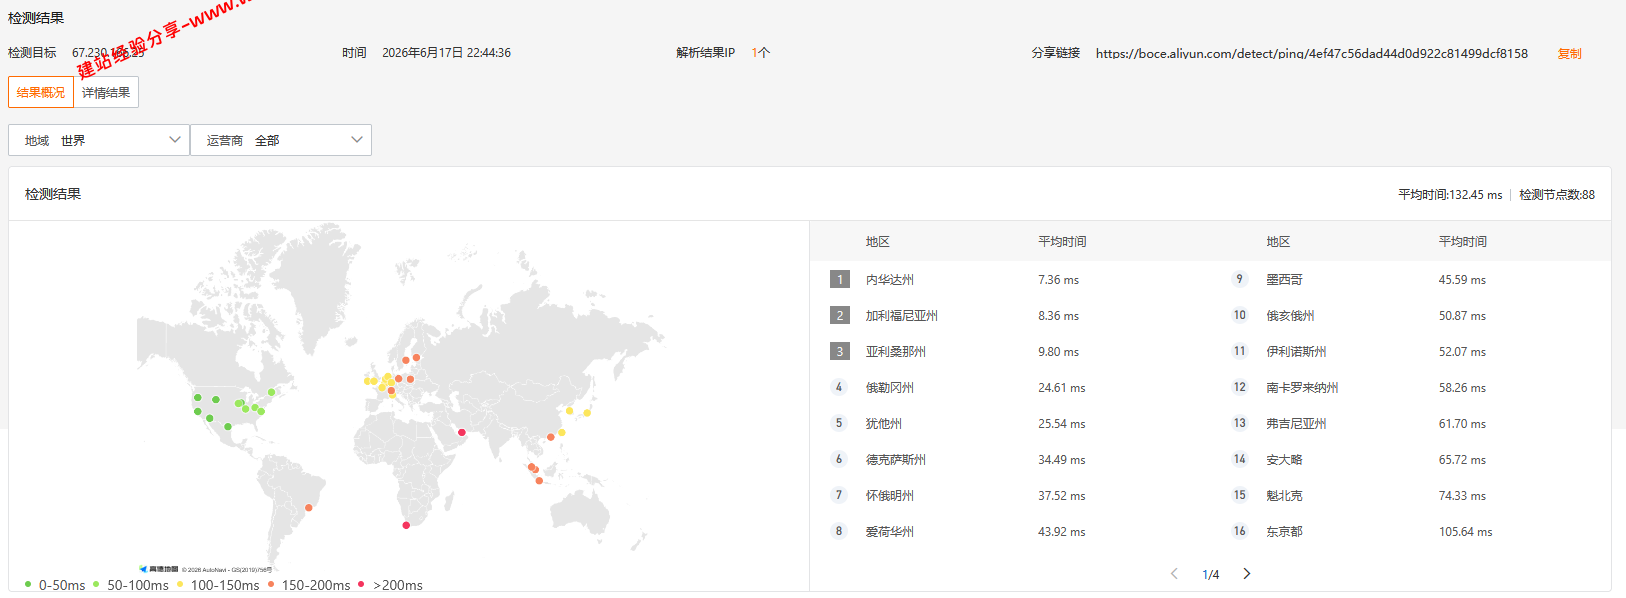Select the 魁北克 region row

(1410, 495)
